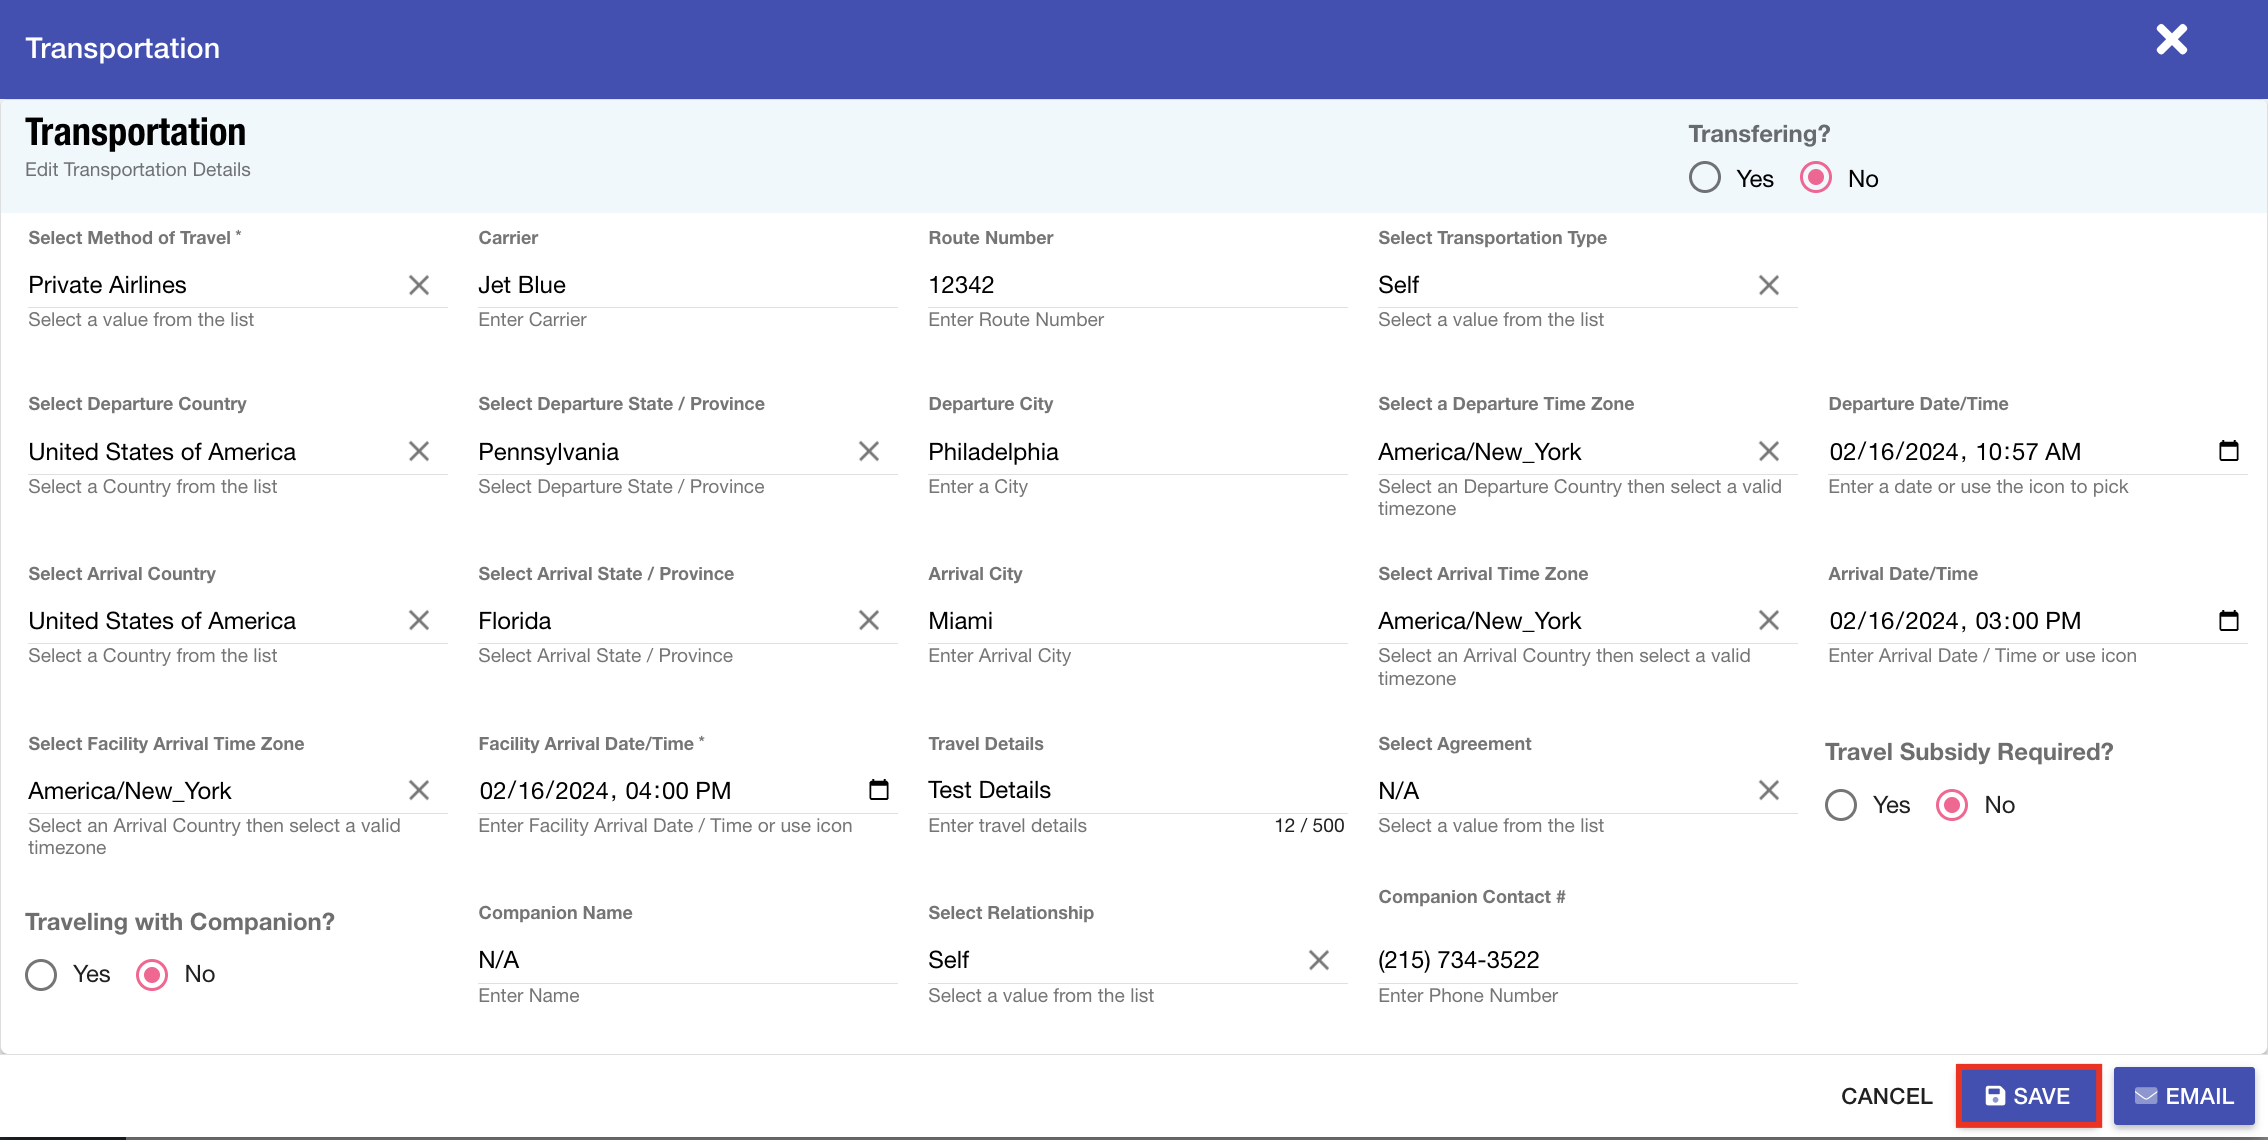
Task: Cancel the transportation edit
Action: (1886, 1096)
